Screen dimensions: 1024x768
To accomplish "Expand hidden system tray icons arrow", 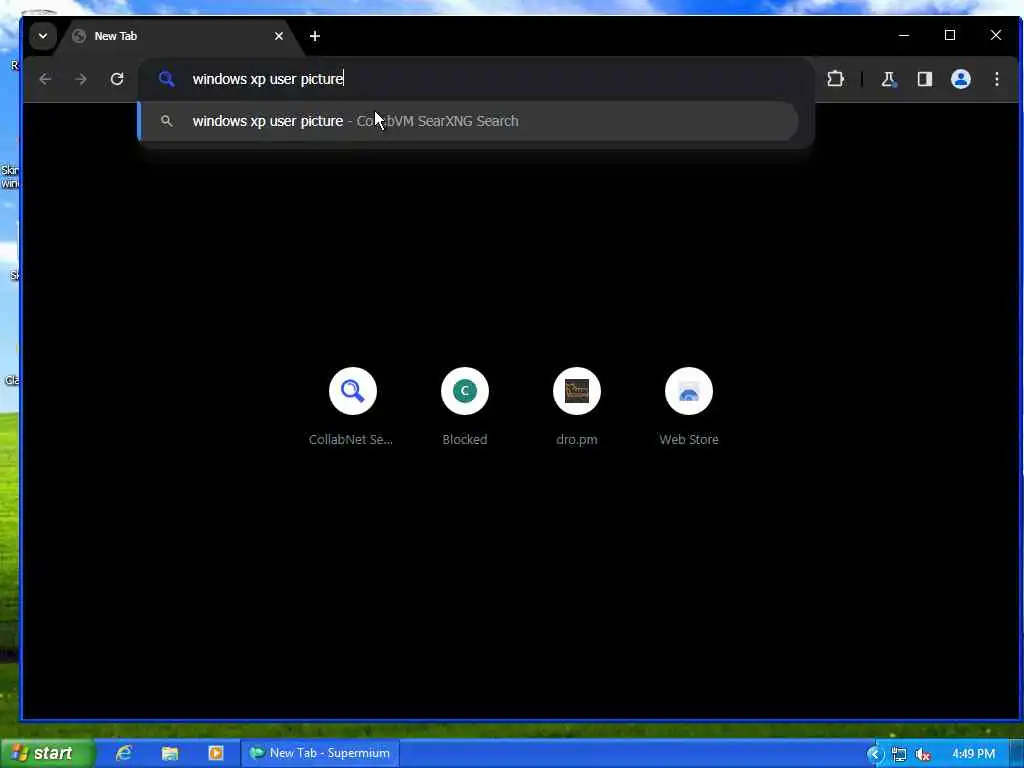I will (874, 754).
